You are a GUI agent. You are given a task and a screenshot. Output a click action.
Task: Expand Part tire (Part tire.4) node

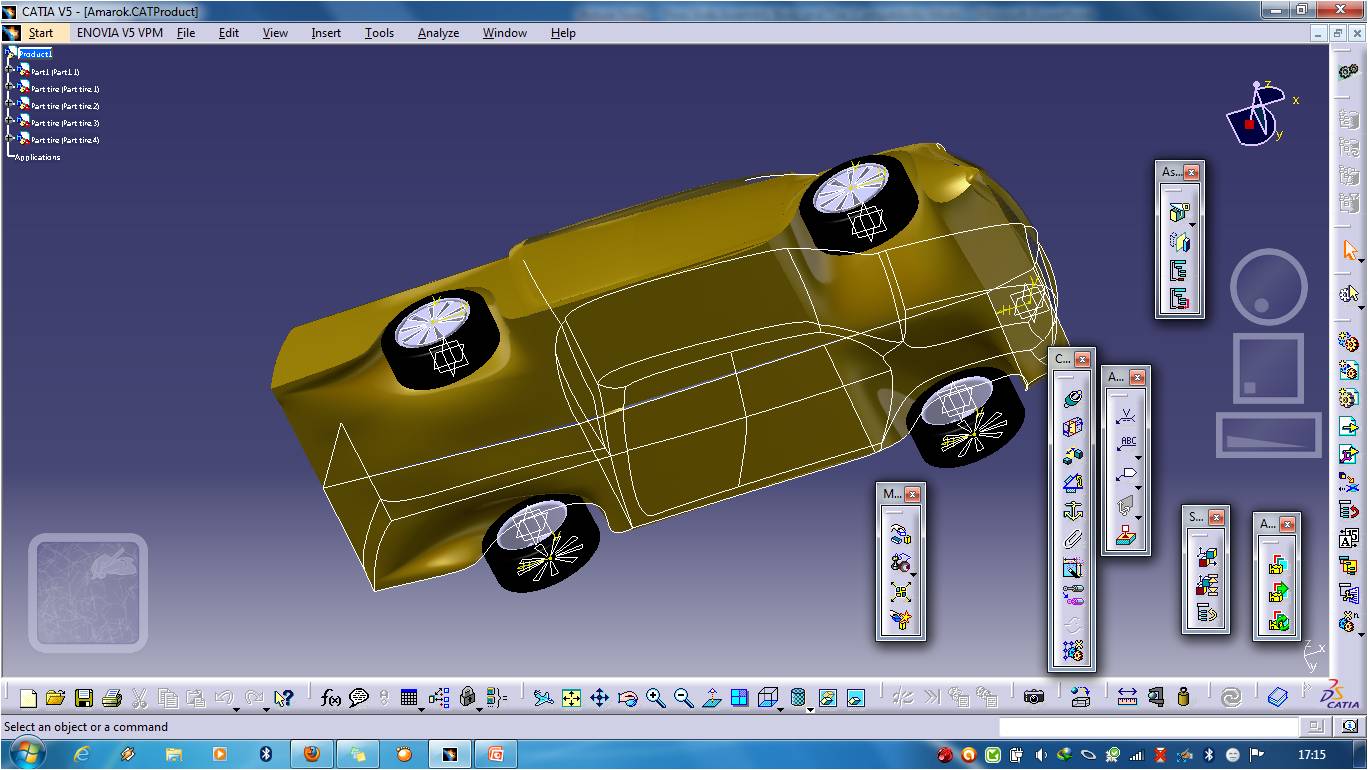[x=9, y=139]
